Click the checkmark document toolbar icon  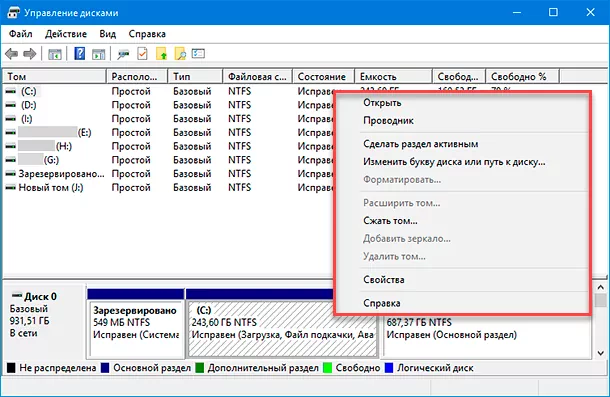click(x=142, y=54)
